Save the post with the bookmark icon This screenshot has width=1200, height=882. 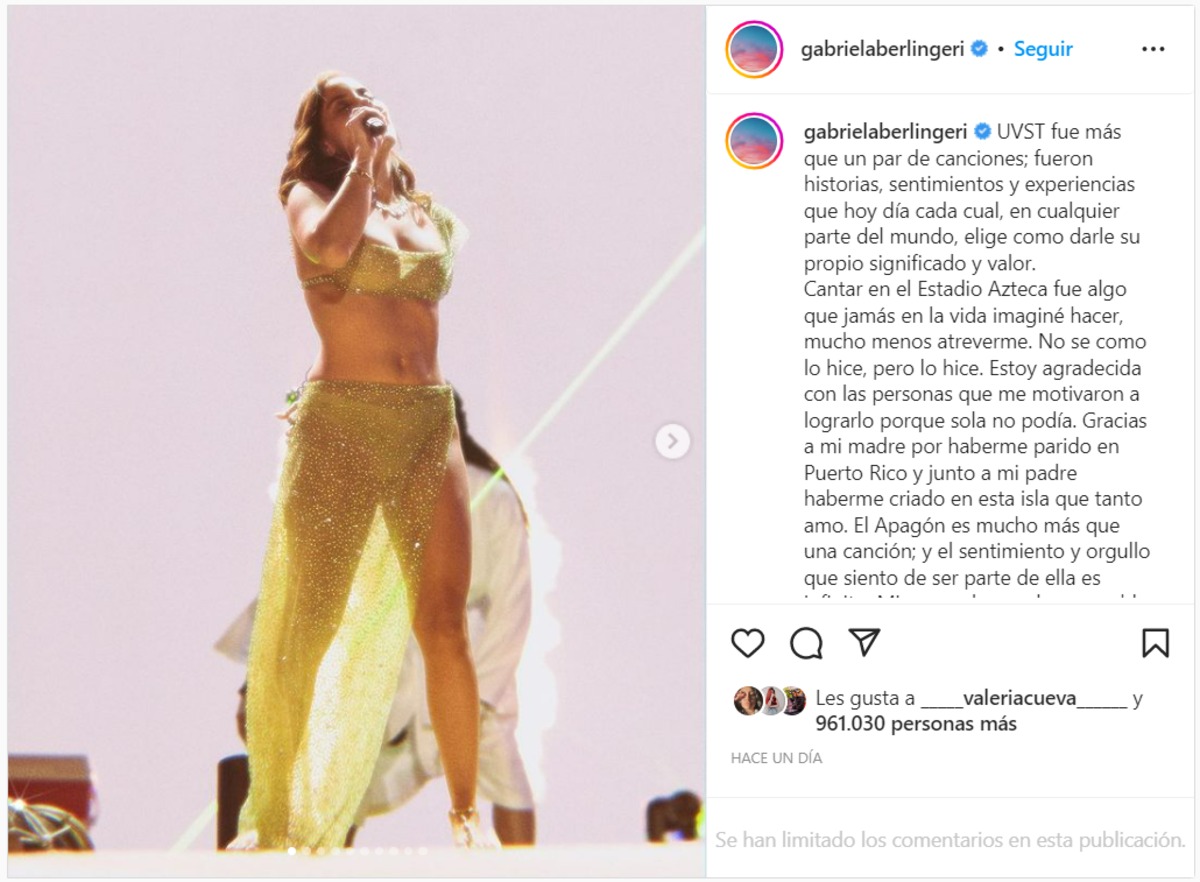(1155, 643)
